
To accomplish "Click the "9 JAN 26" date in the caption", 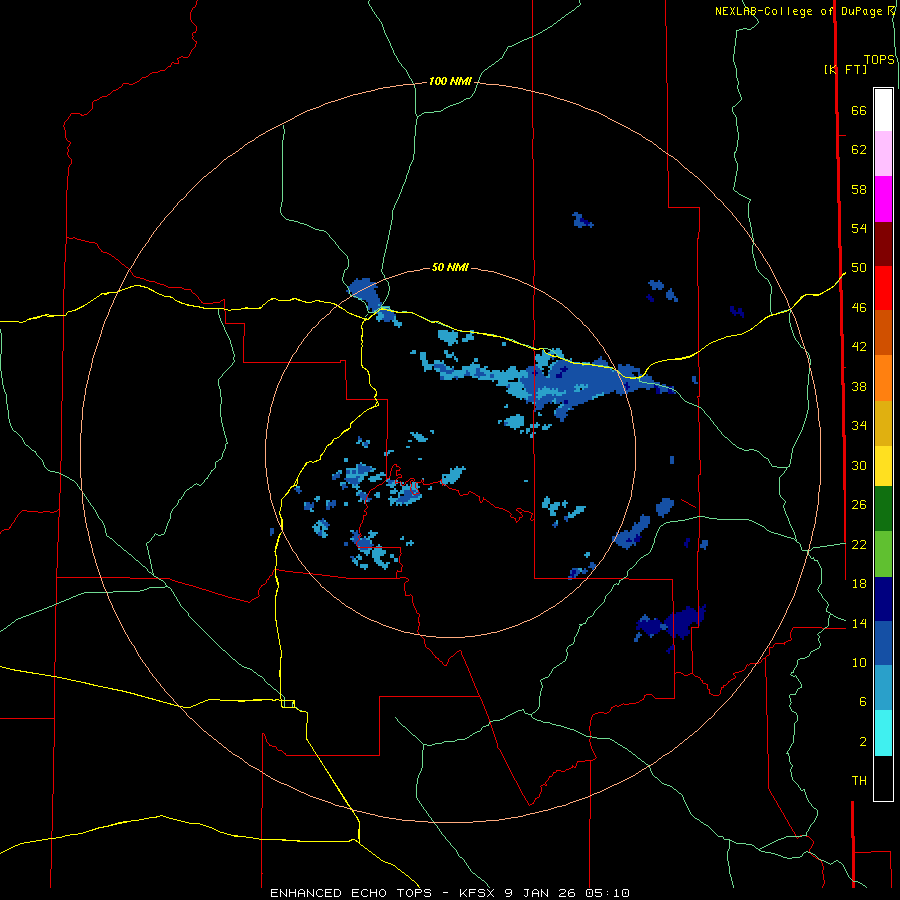I will click(539, 893).
